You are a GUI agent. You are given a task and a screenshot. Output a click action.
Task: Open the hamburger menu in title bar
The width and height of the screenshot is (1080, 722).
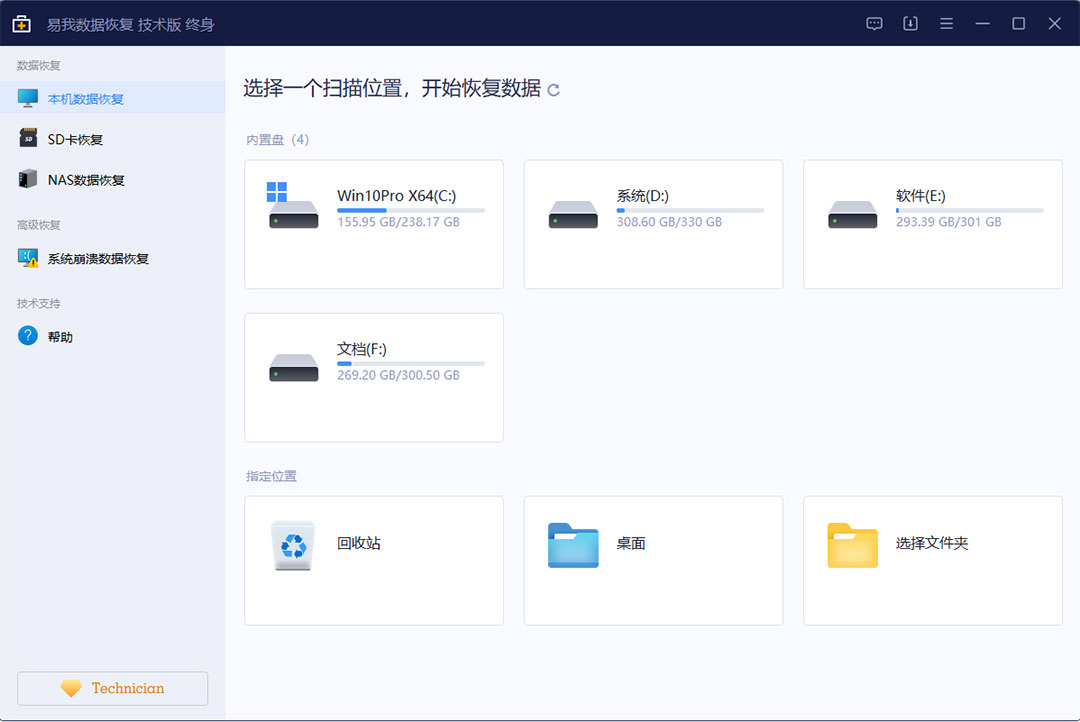pos(946,23)
